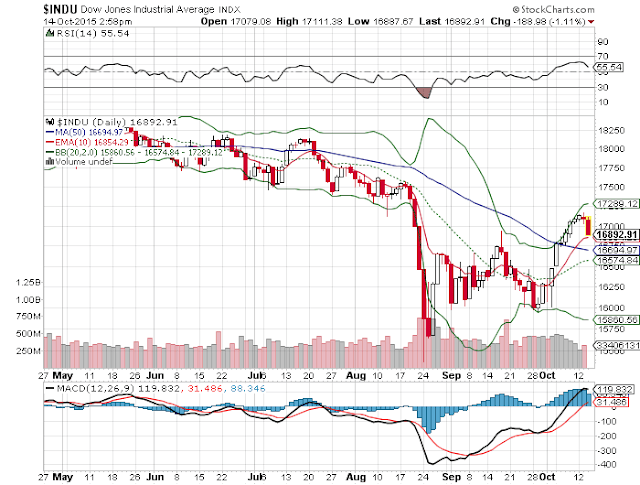
Task: Click the 16250 price axis label
Action: click(611, 287)
